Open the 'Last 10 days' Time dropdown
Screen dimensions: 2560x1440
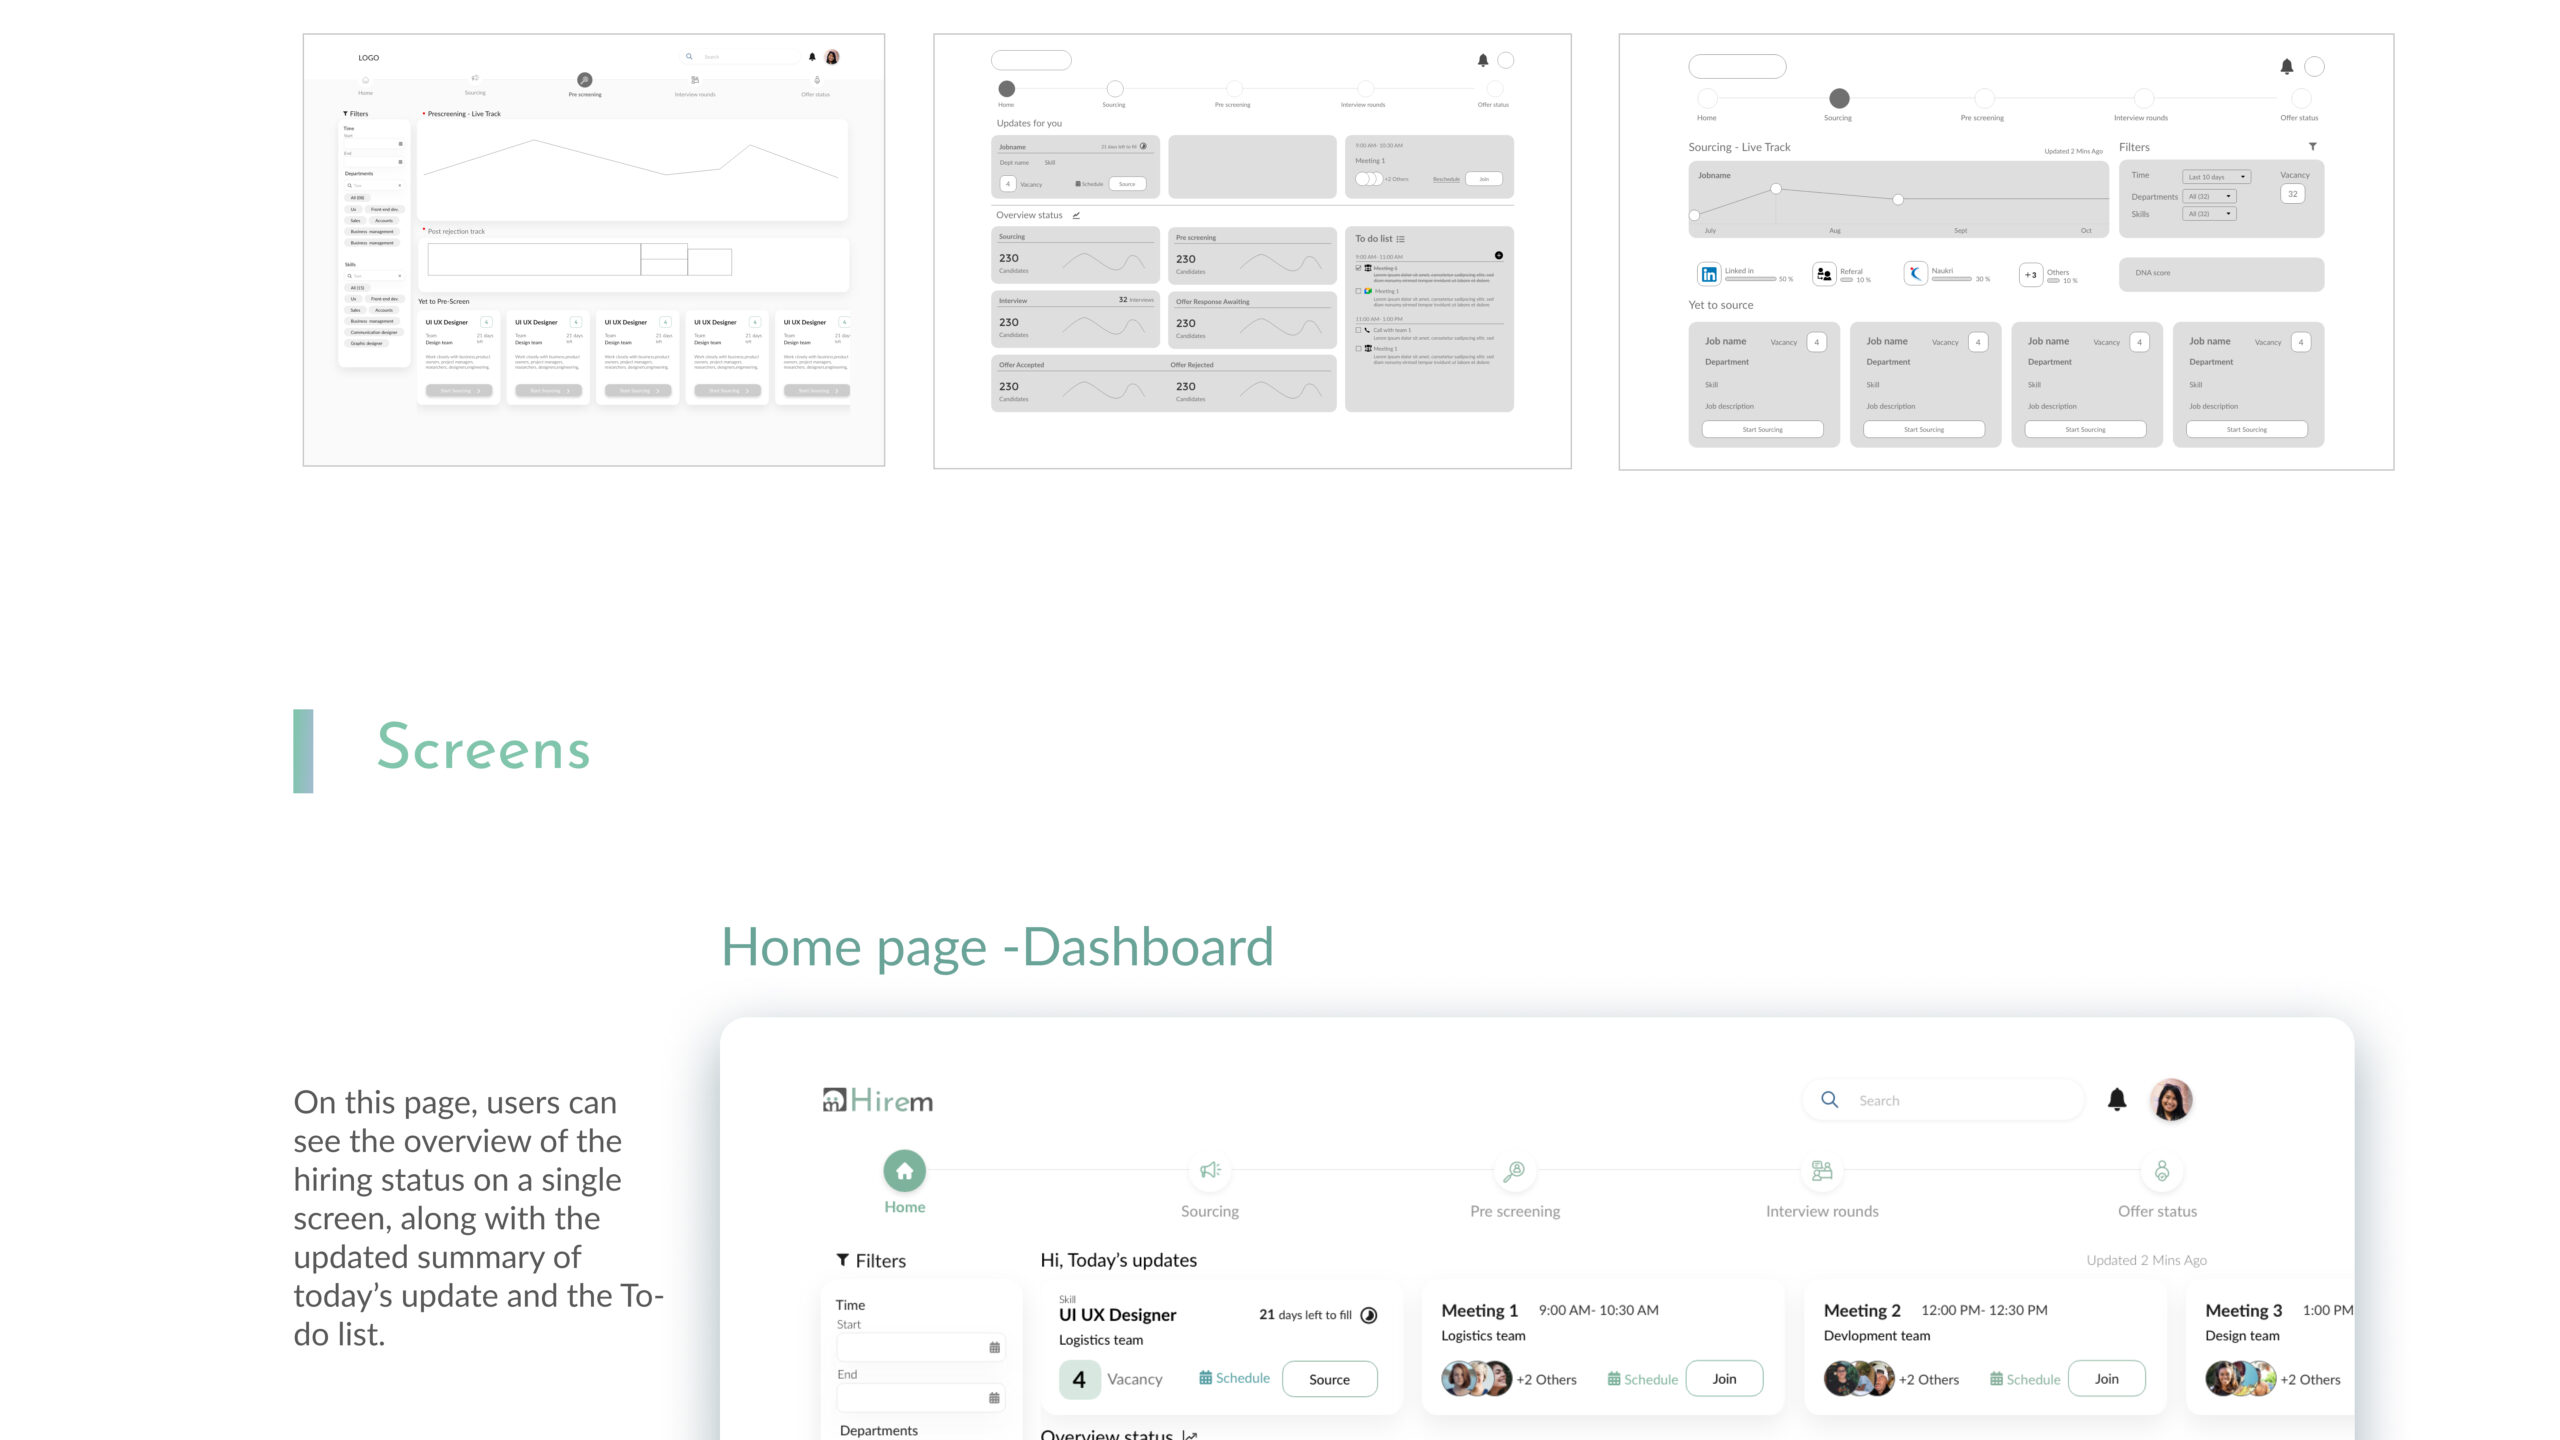[2216, 177]
